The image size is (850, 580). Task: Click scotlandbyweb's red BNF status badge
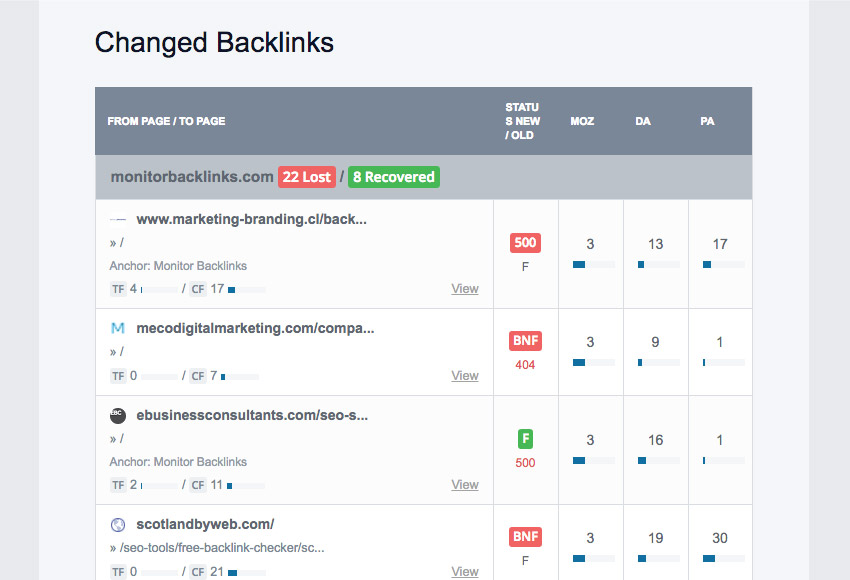click(525, 537)
